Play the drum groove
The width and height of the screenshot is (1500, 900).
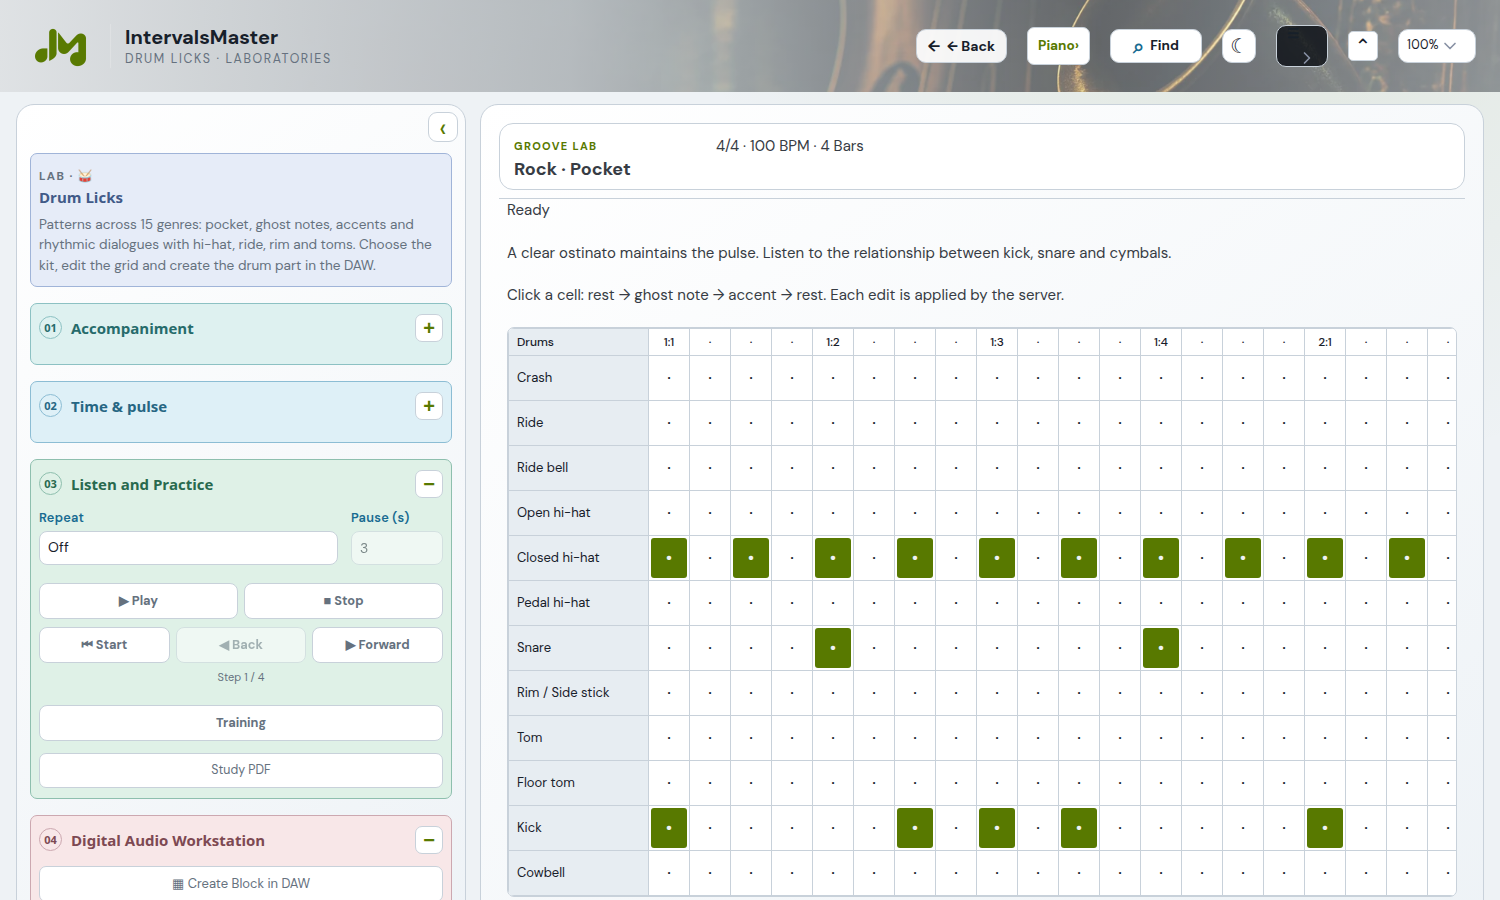tap(138, 601)
